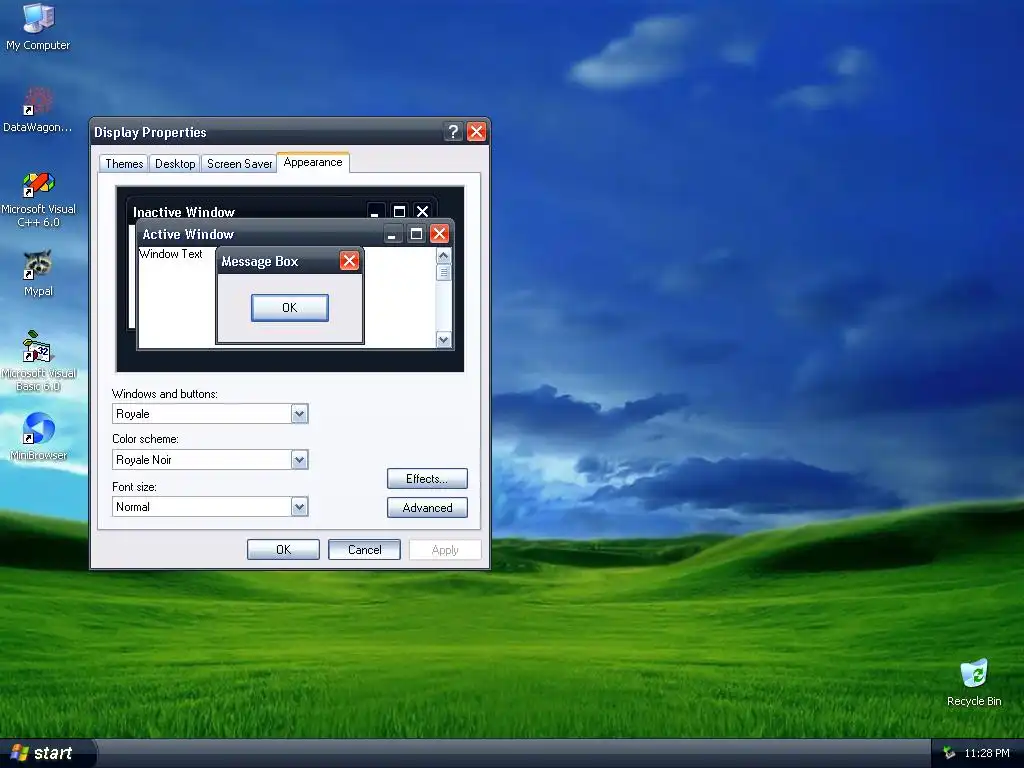Select the DataWagon shortcut icon

point(38,110)
